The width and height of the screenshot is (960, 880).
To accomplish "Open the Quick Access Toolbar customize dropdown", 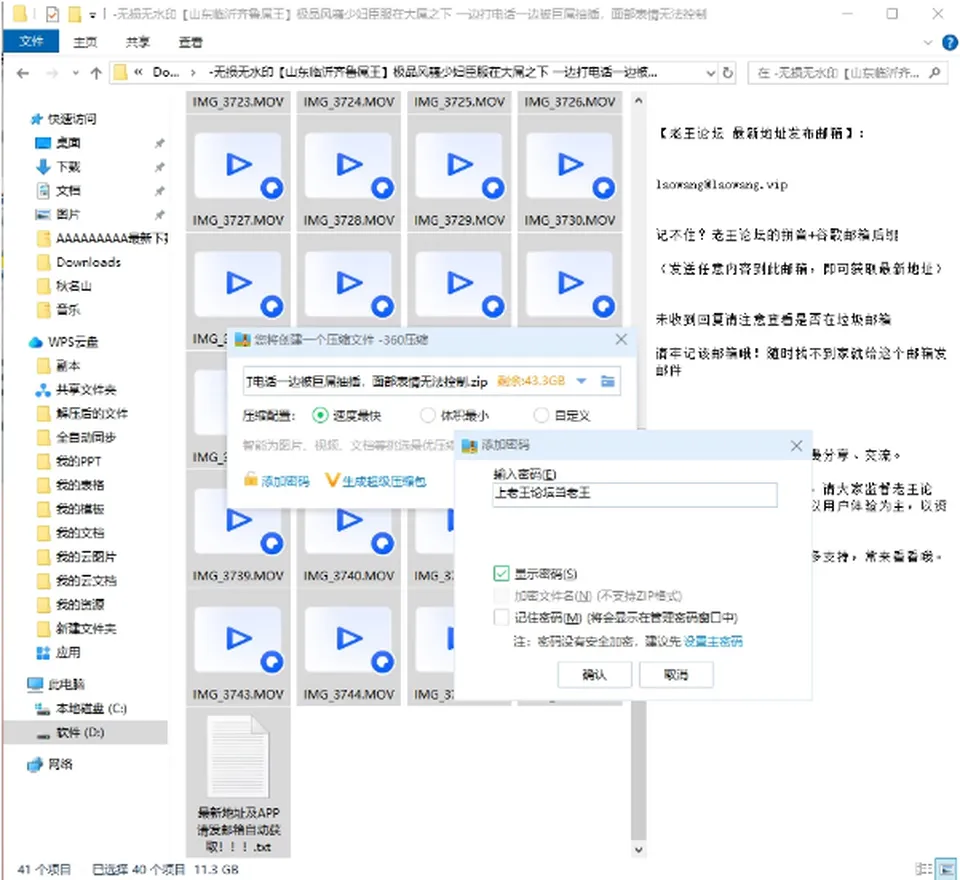I will coord(92,14).
